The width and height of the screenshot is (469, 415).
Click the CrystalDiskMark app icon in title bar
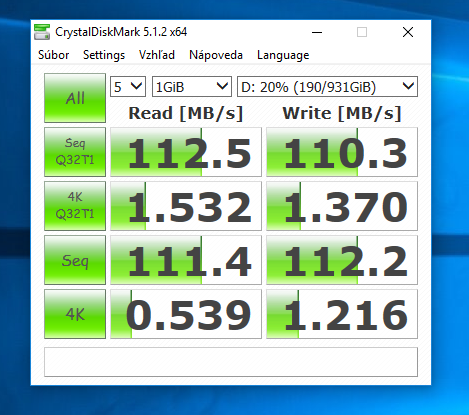coord(42,32)
